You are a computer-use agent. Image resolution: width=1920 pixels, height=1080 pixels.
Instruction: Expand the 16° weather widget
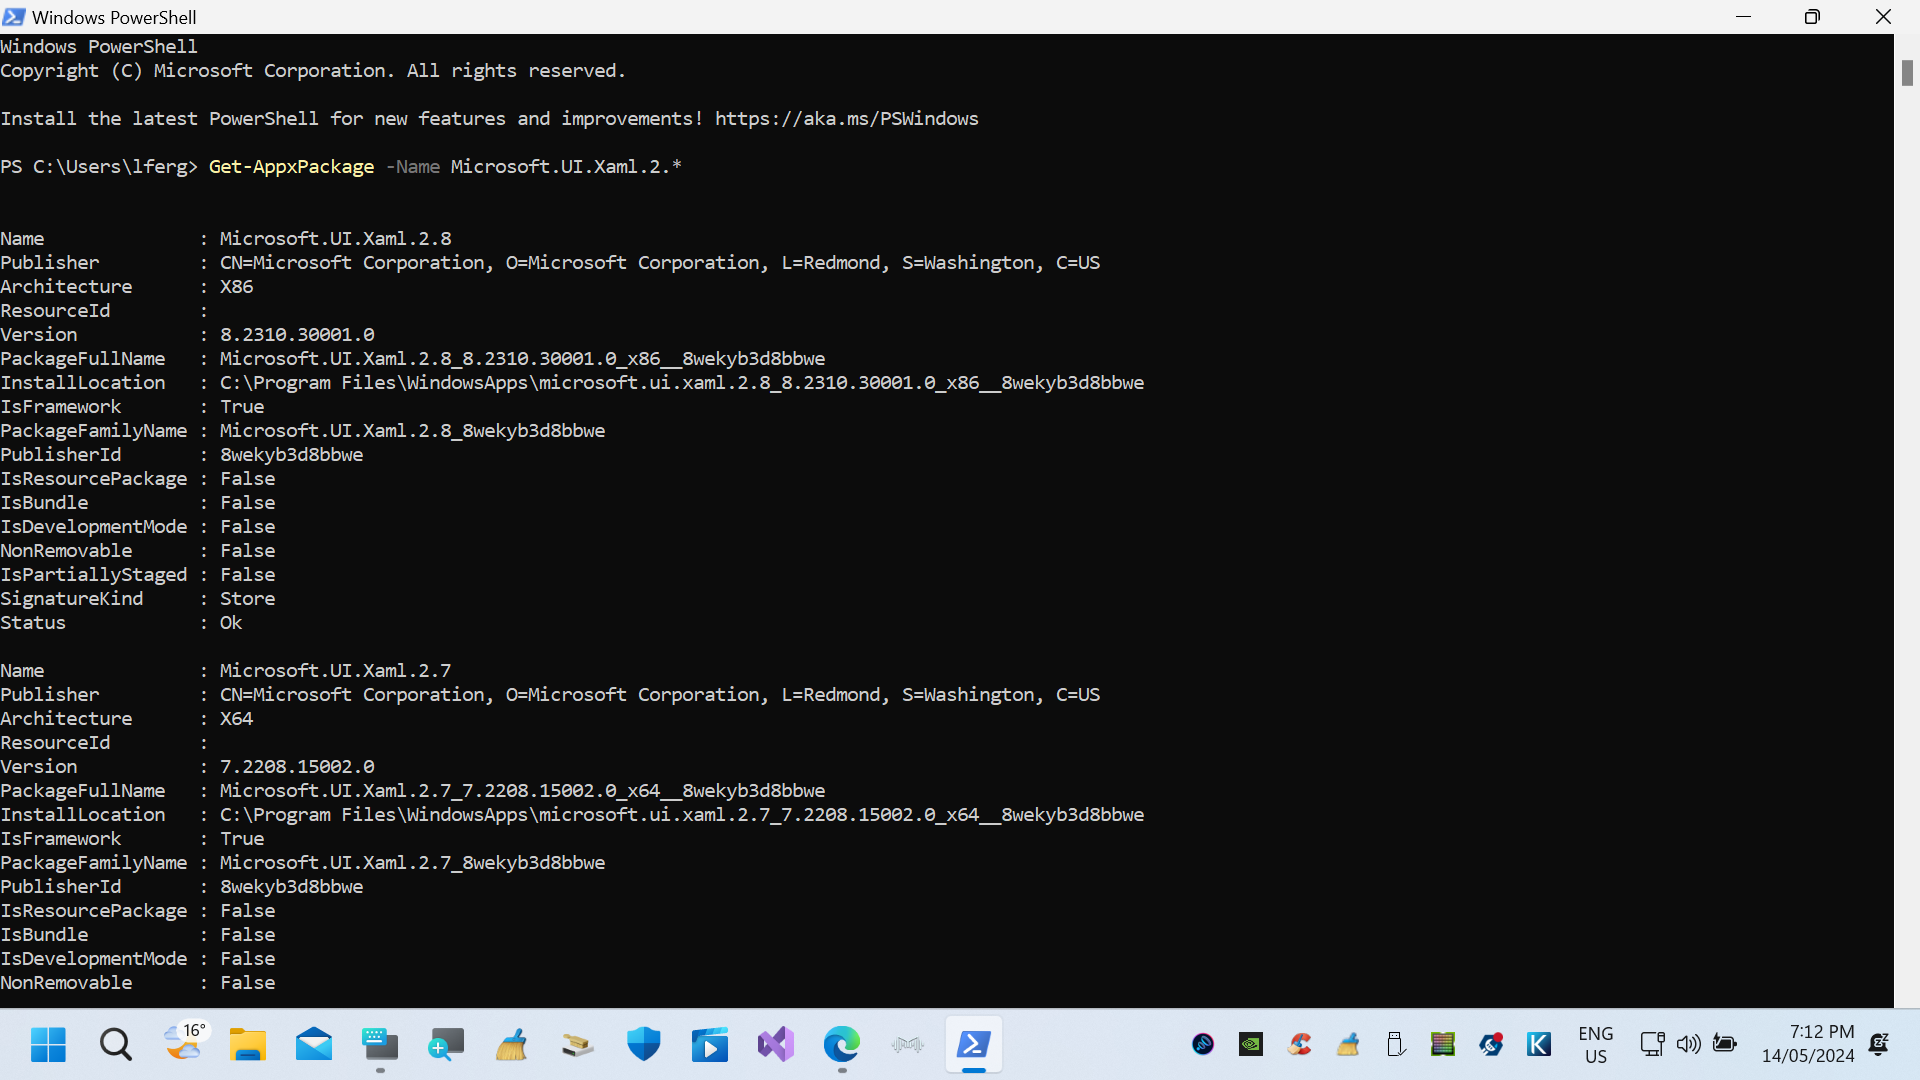(x=185, y=1044)
